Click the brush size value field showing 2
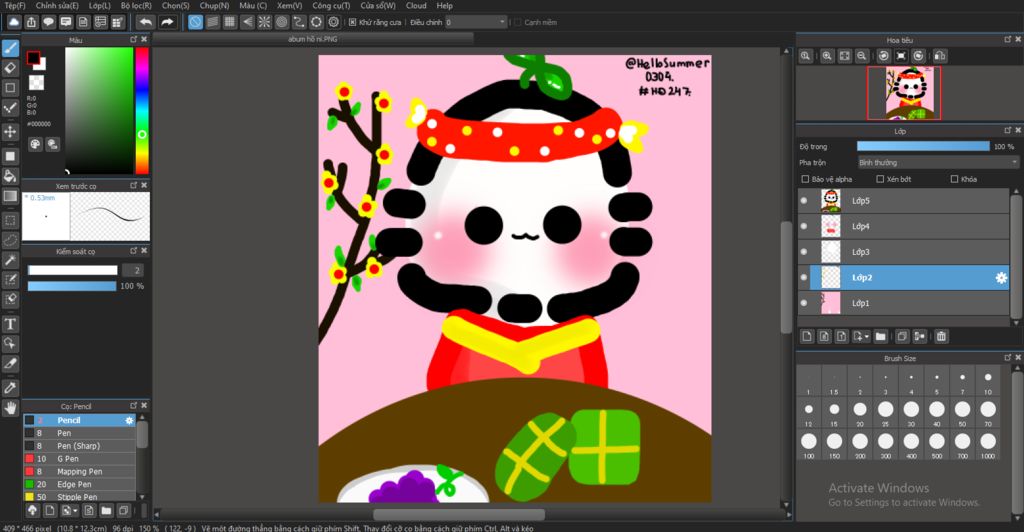Screen dimensions: 1024x532 133,270
